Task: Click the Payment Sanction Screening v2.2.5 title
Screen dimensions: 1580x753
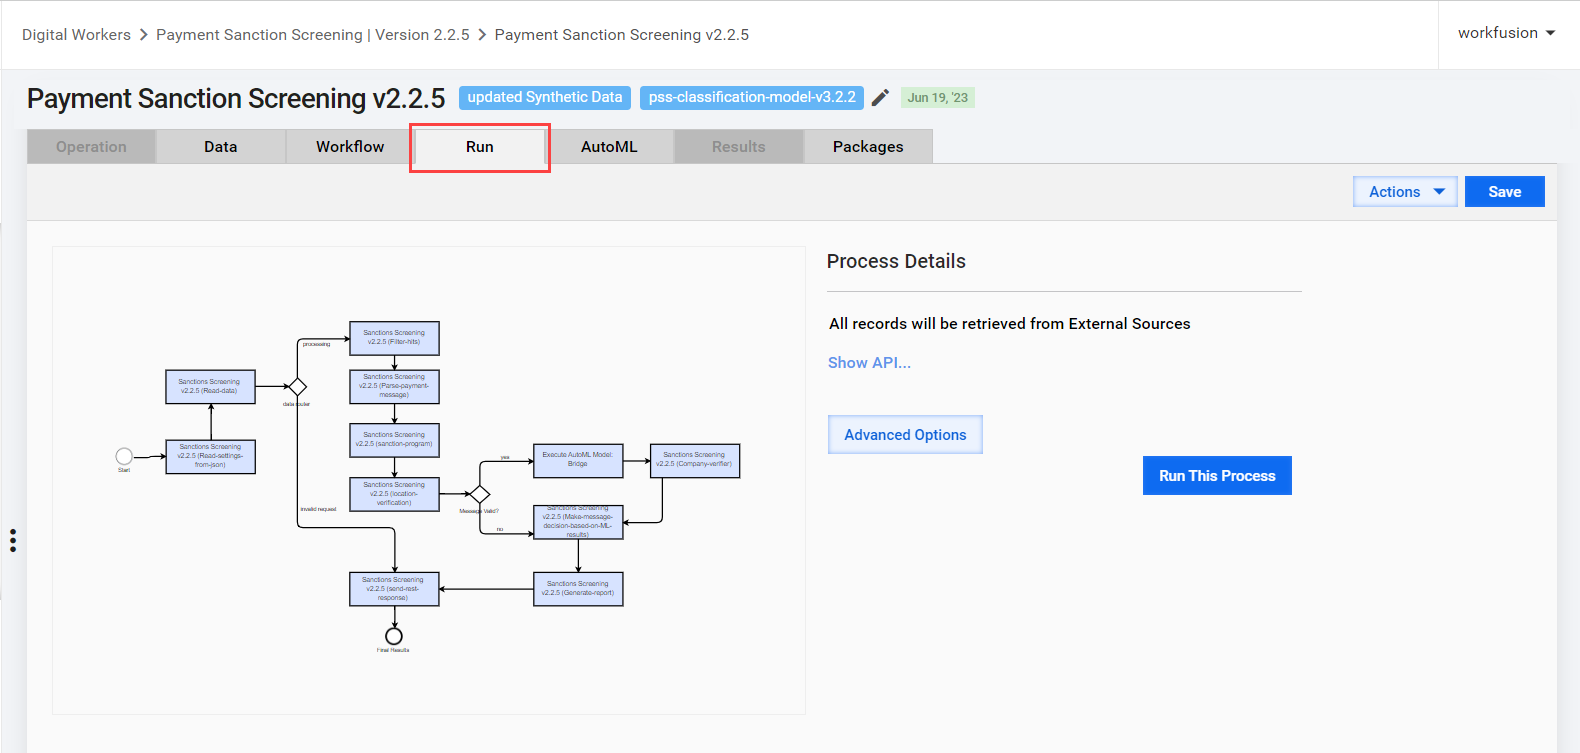Action: [x=236, y=98]
